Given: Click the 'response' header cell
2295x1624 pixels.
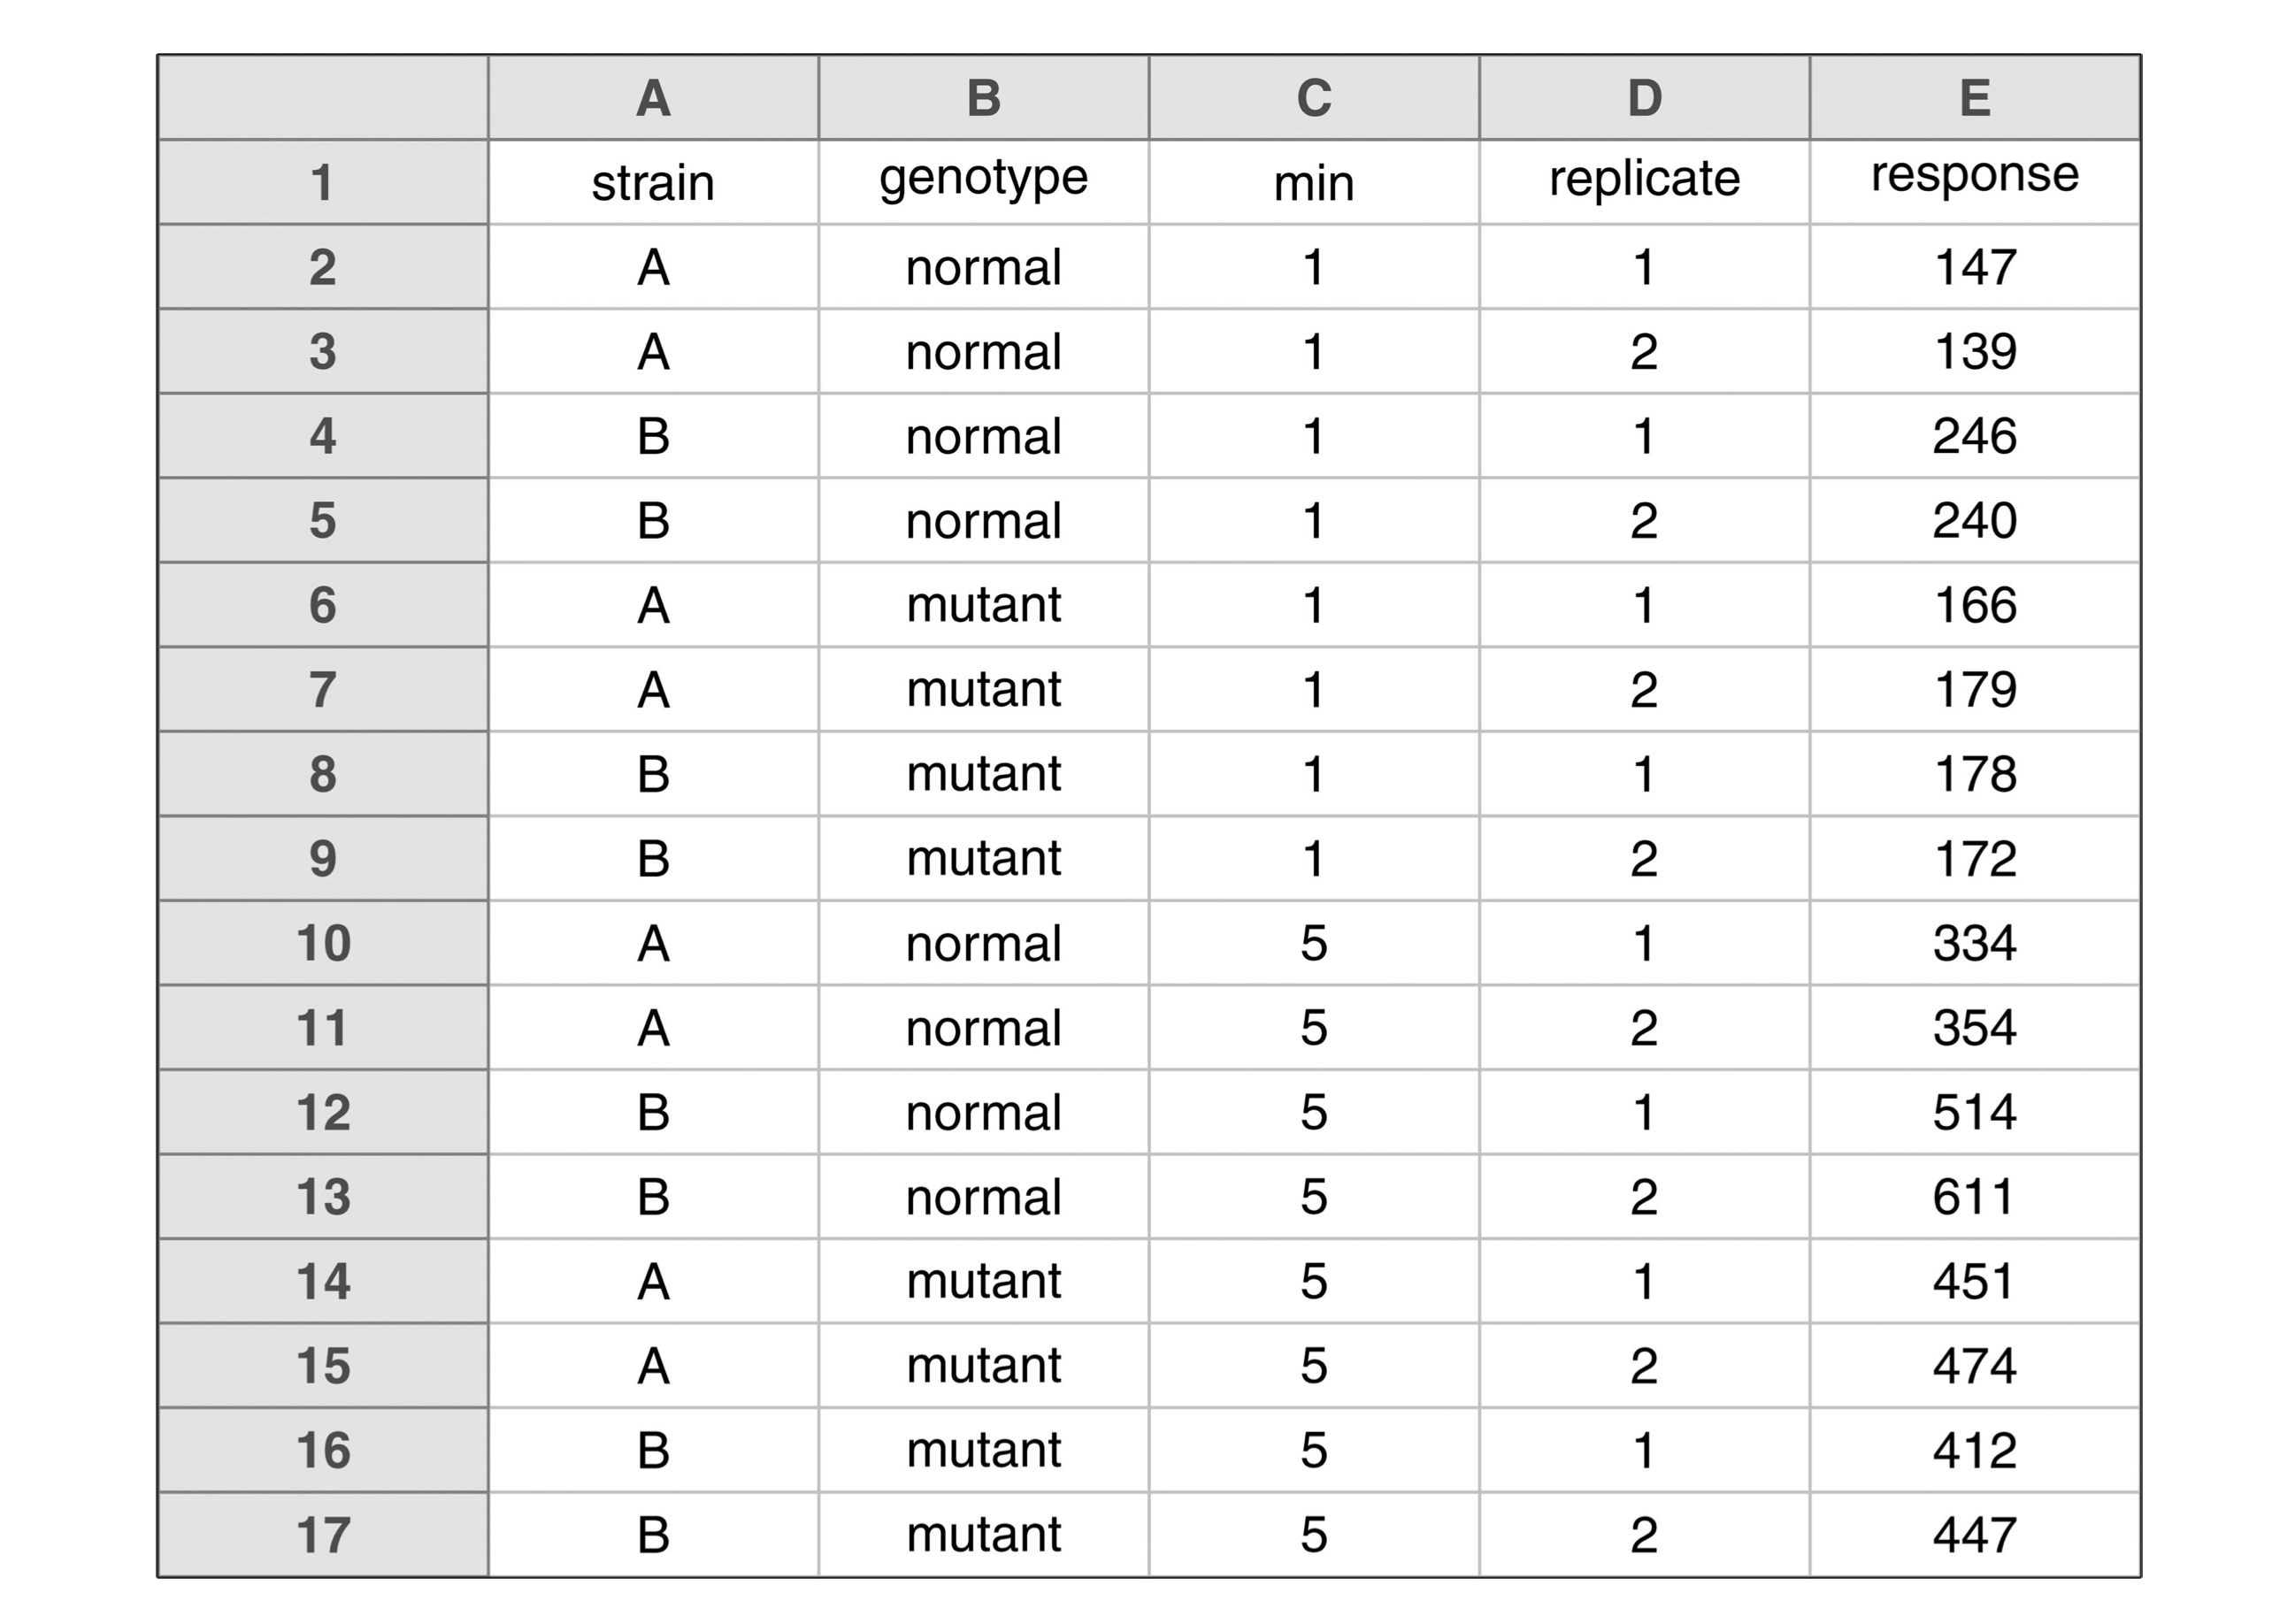Looking at the screenshot, I should click(1974, 182).
